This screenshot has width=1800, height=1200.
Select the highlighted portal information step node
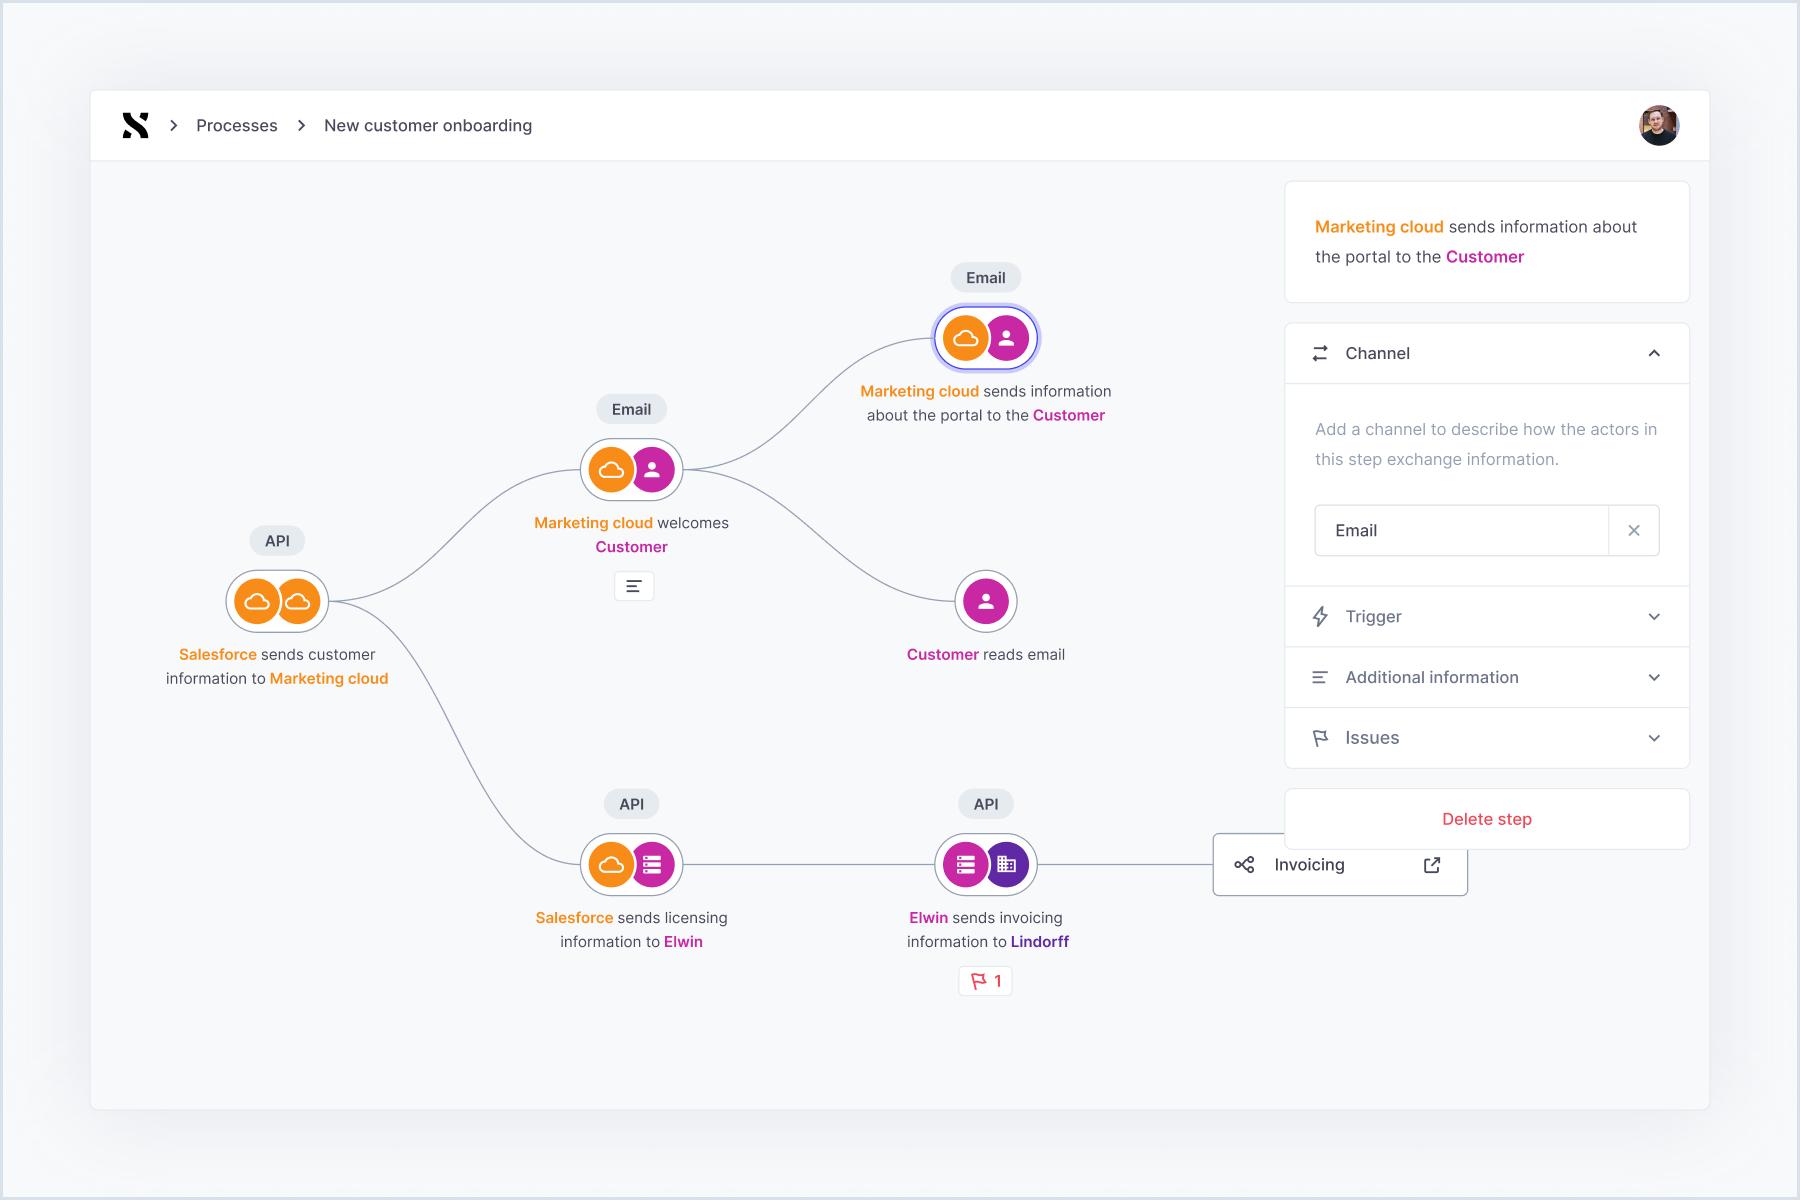[986, 338]
